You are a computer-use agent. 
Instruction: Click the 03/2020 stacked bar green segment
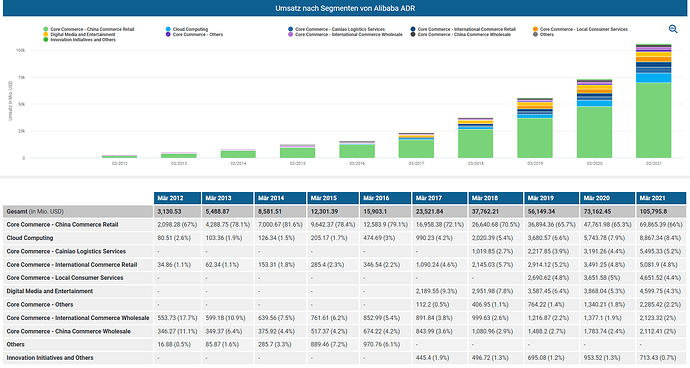[594, 132]
